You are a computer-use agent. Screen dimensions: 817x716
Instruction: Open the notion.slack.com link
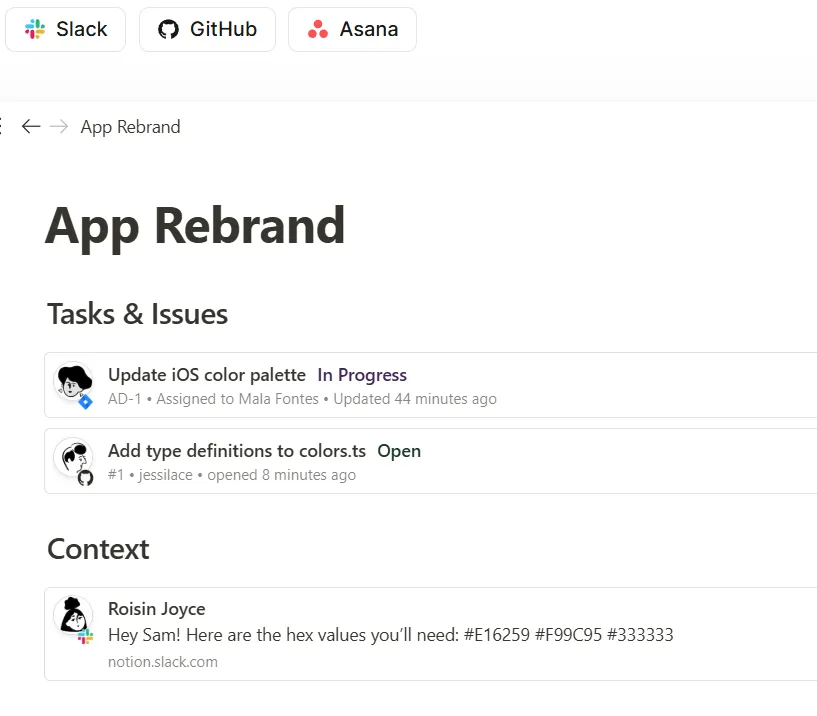pos(163,661)
